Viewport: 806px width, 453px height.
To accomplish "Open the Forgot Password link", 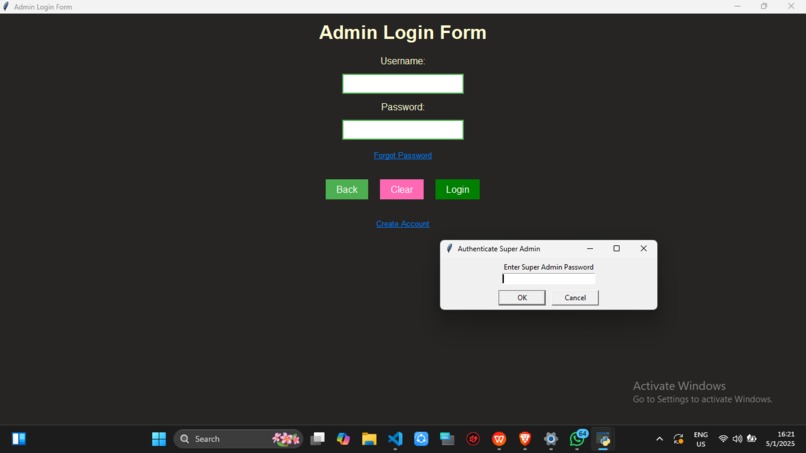I will pos(402,155).
